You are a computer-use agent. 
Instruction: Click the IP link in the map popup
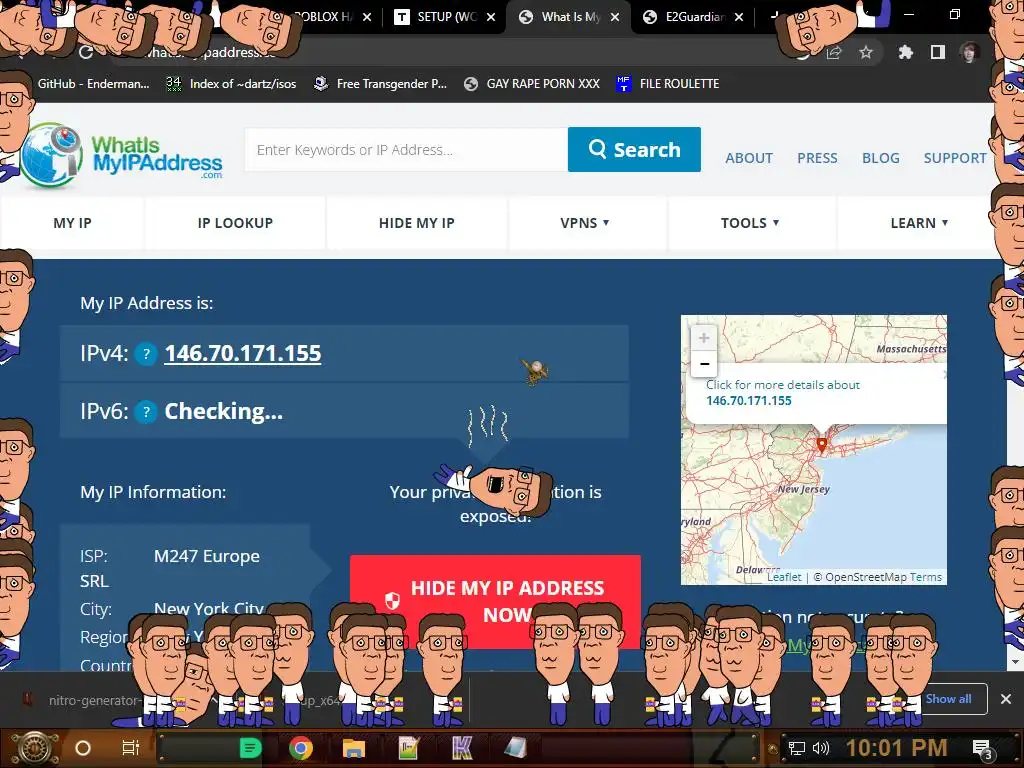pos(748,400)
